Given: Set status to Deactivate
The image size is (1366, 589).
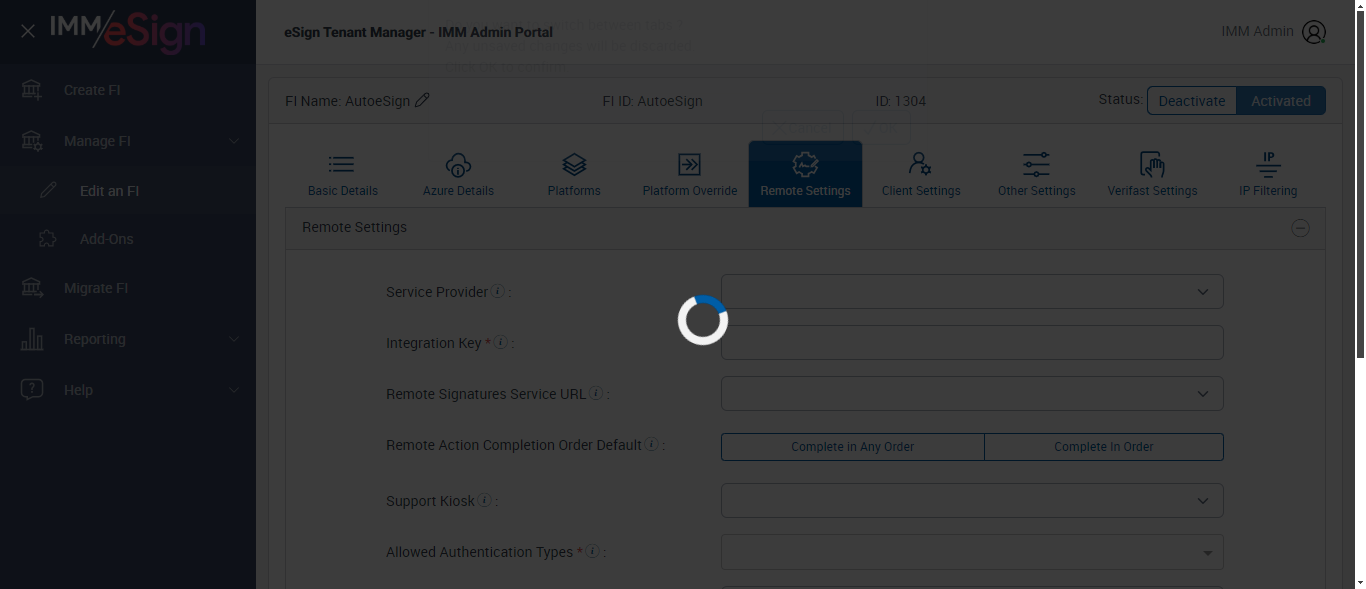Looking at the screenshot, I should (x=1192, y=101).
